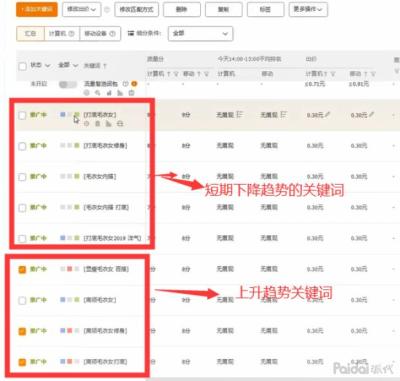Click the 删除 button in toolbar
400x381 pixels.
pyautogui.click(x=182, y=9)
